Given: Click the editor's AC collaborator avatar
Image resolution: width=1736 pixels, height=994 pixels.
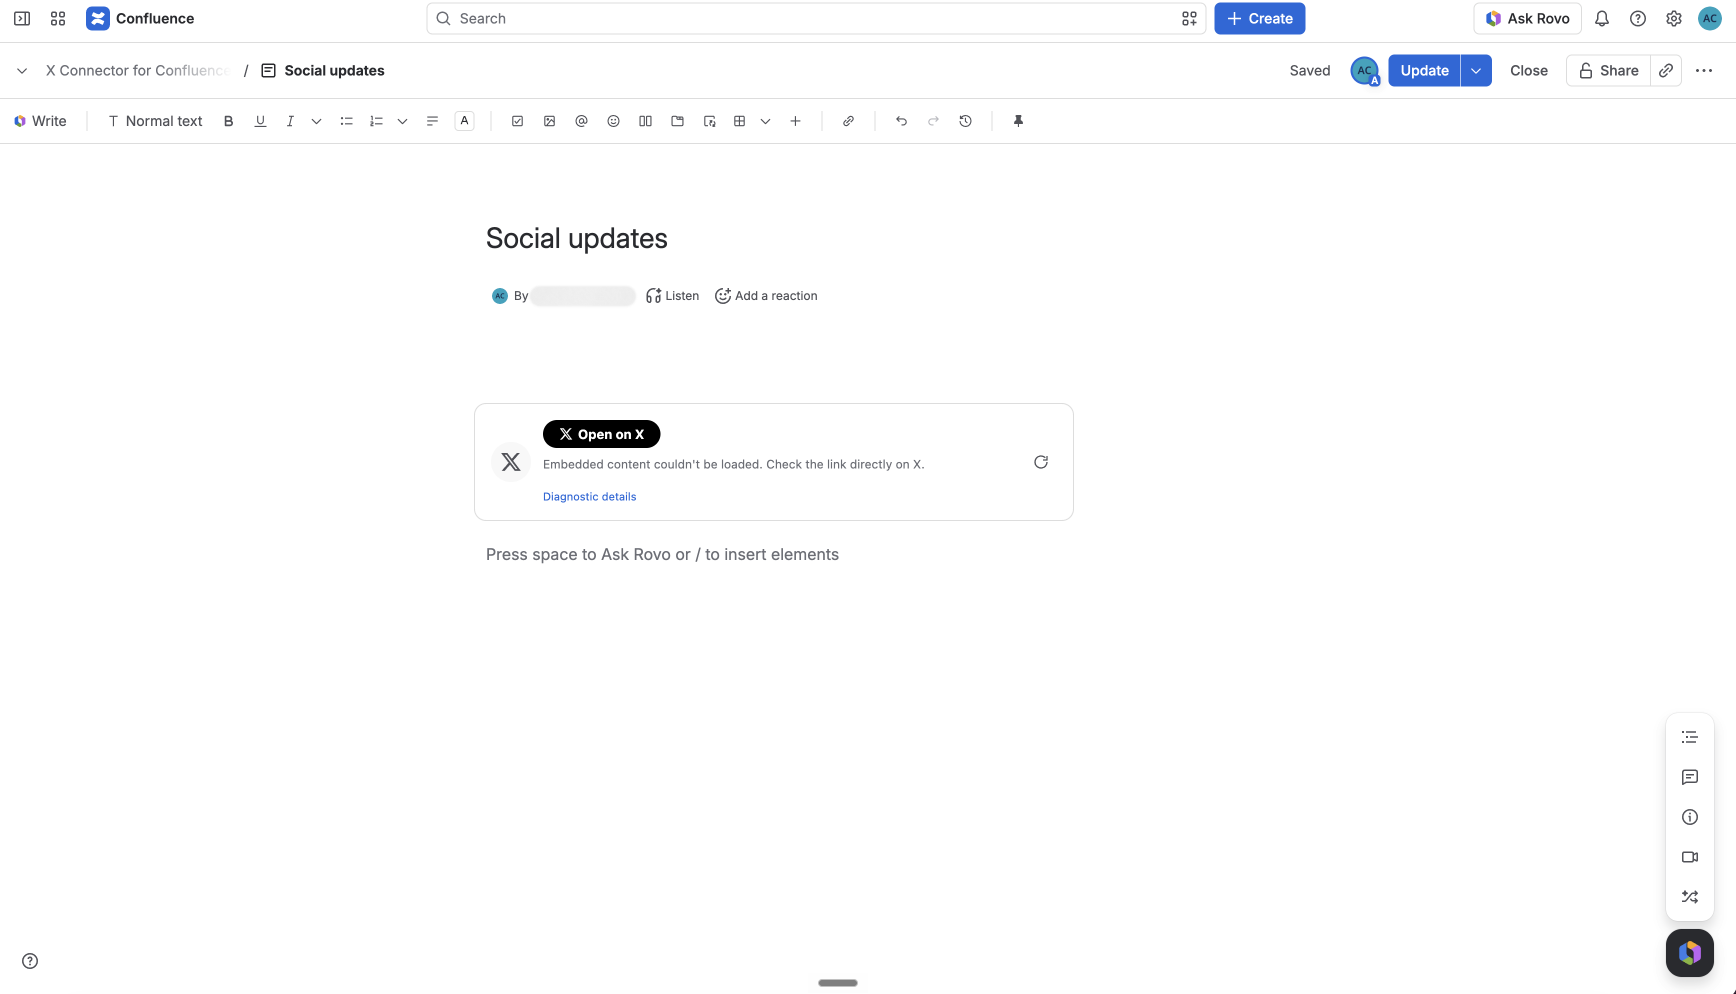Looking at the screenshot, I should pos(1364,70).
